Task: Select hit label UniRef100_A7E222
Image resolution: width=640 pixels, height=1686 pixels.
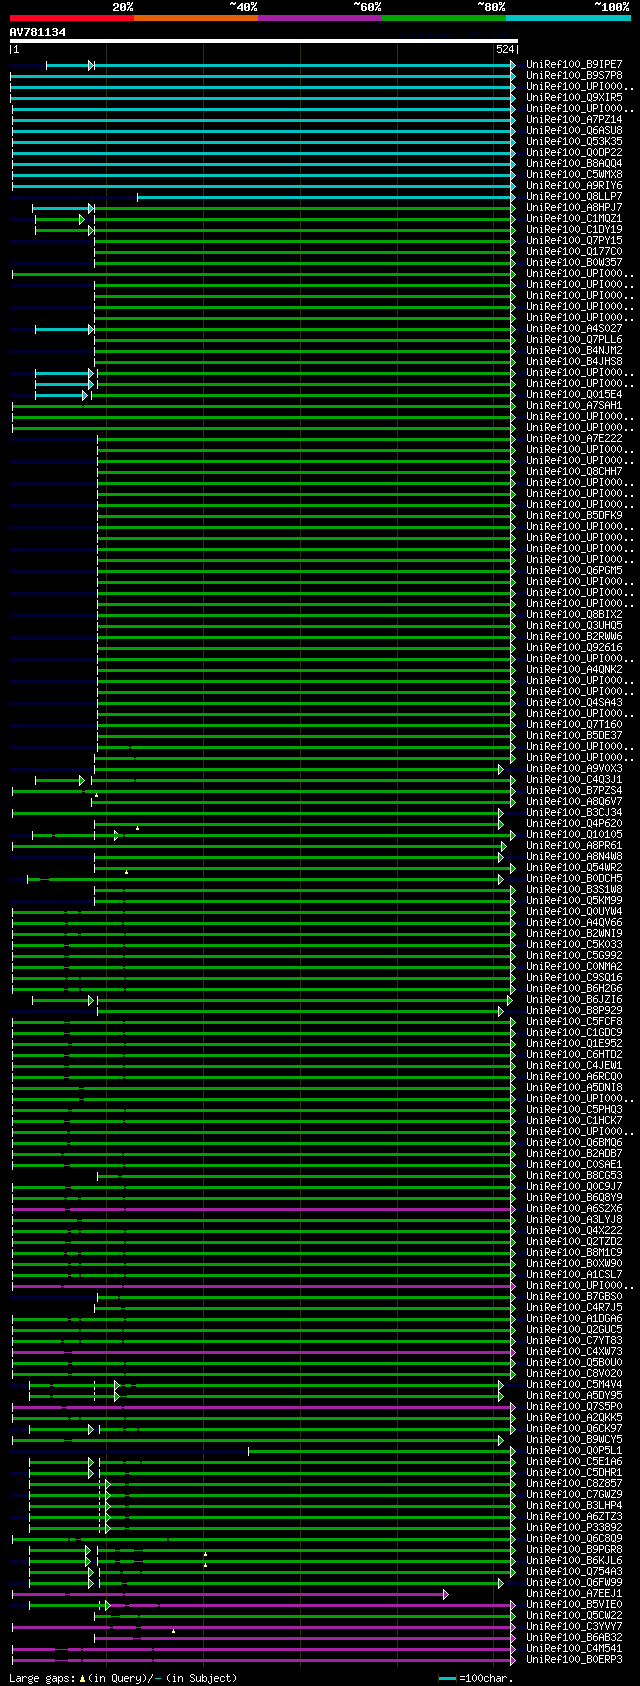Action: click(574, 439)
